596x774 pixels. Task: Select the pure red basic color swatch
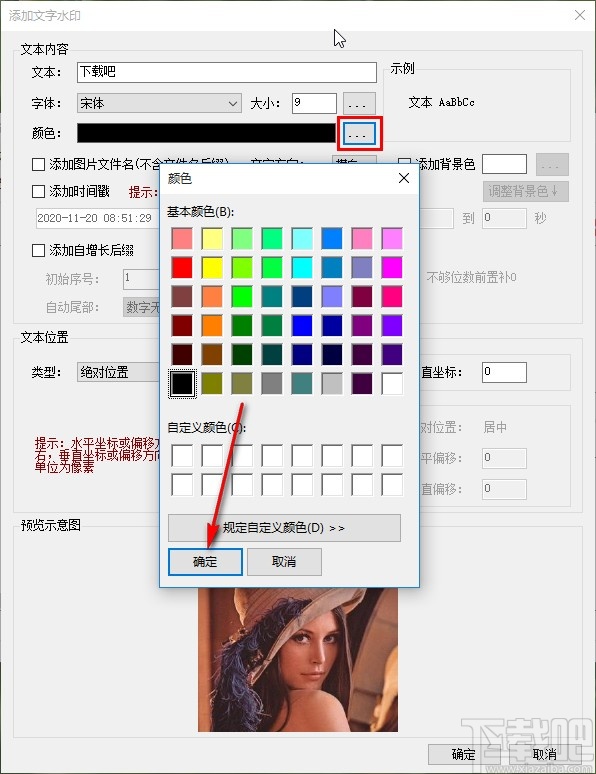pyautogui.click(x=182, y=268)
